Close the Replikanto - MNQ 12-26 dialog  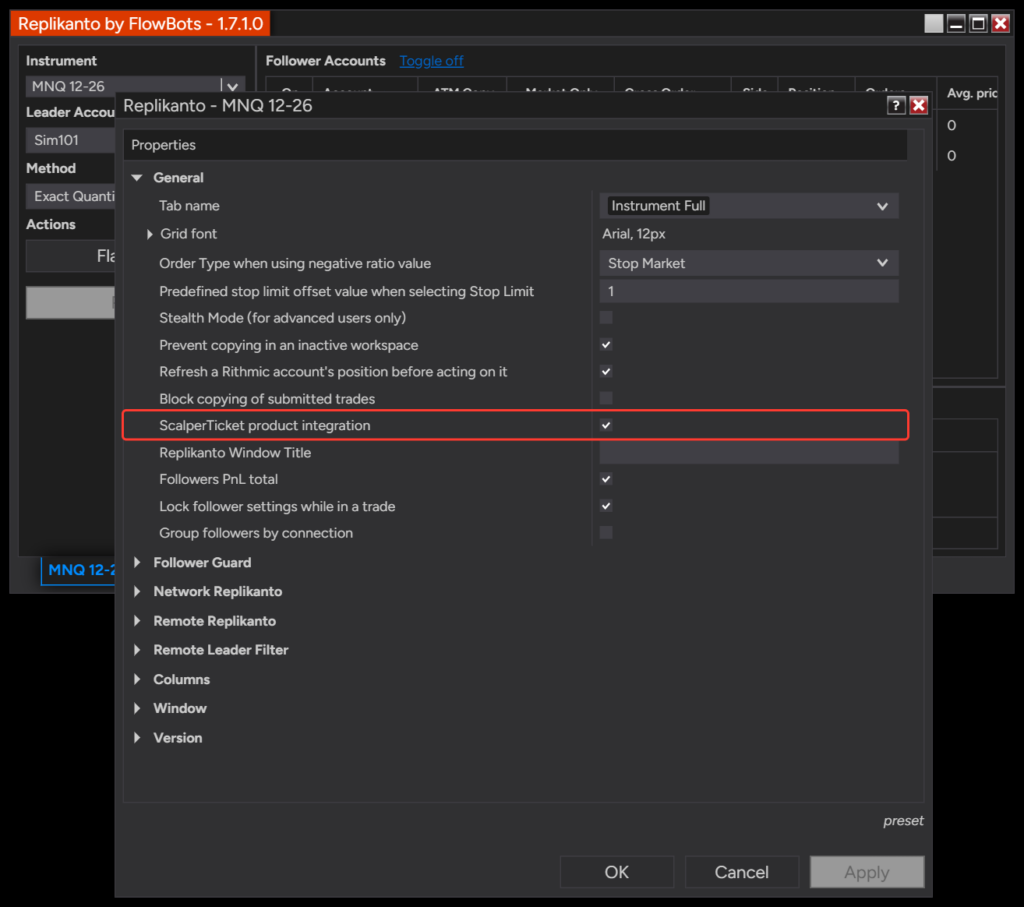[919, 105]
